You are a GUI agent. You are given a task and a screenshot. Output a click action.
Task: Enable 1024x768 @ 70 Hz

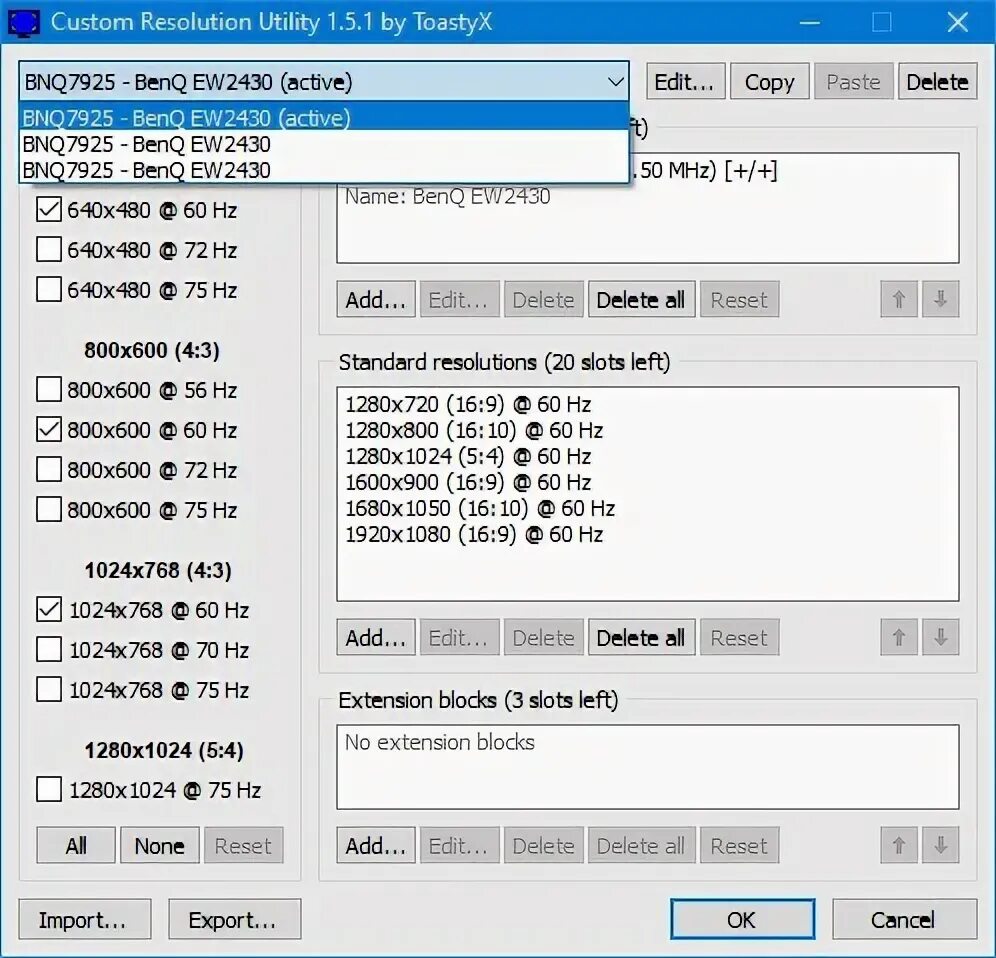[49, 649]
